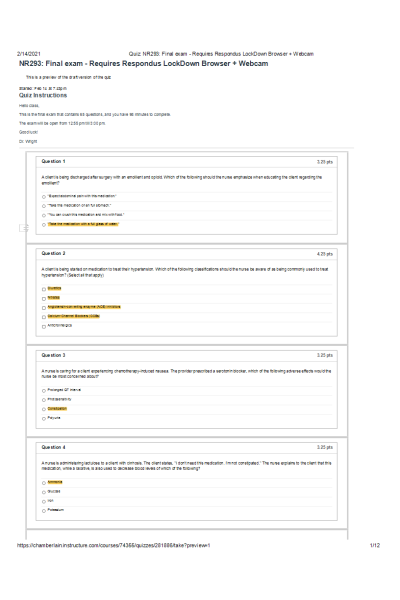Check the ACE inhibitors checkbox
The height and width of the screenshot is (600, 400).
(44, 308)
